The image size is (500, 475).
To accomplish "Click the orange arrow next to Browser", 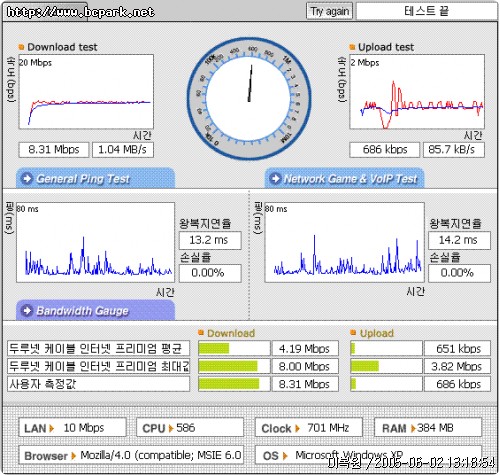I will point(74,456).
